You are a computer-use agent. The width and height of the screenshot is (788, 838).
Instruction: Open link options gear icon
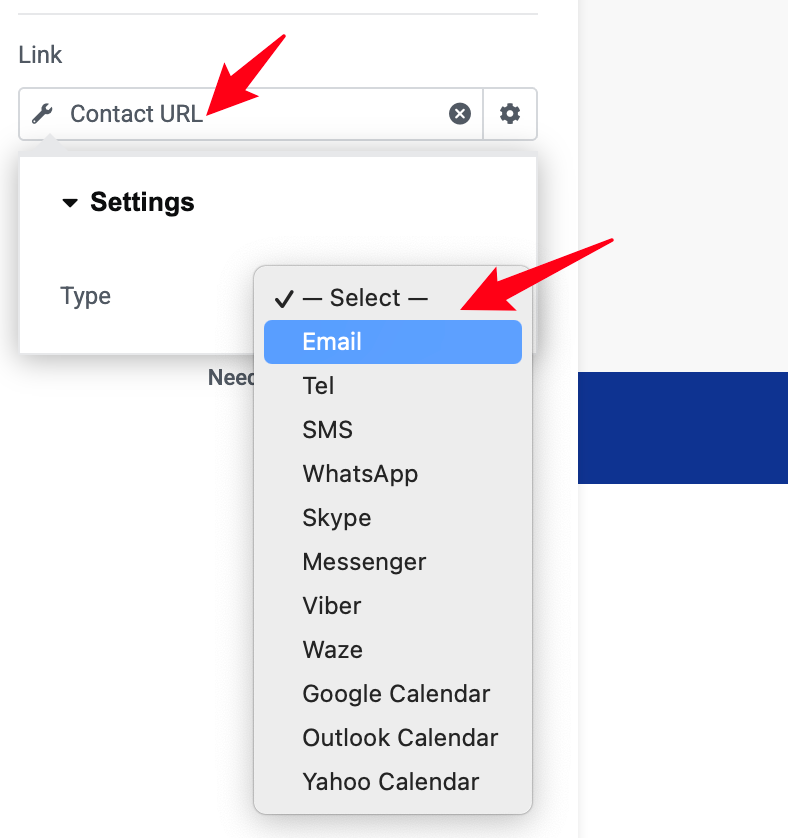point(510,114)
